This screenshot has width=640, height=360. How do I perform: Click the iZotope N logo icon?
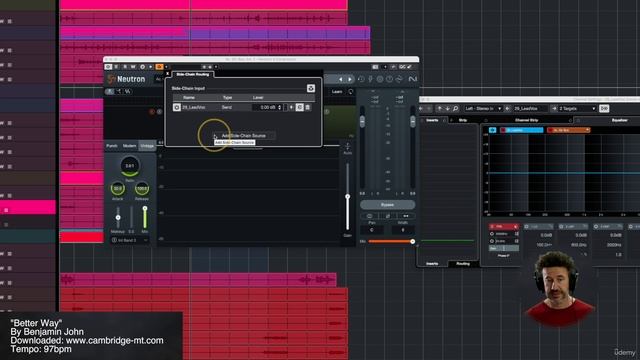pos(413,79)
